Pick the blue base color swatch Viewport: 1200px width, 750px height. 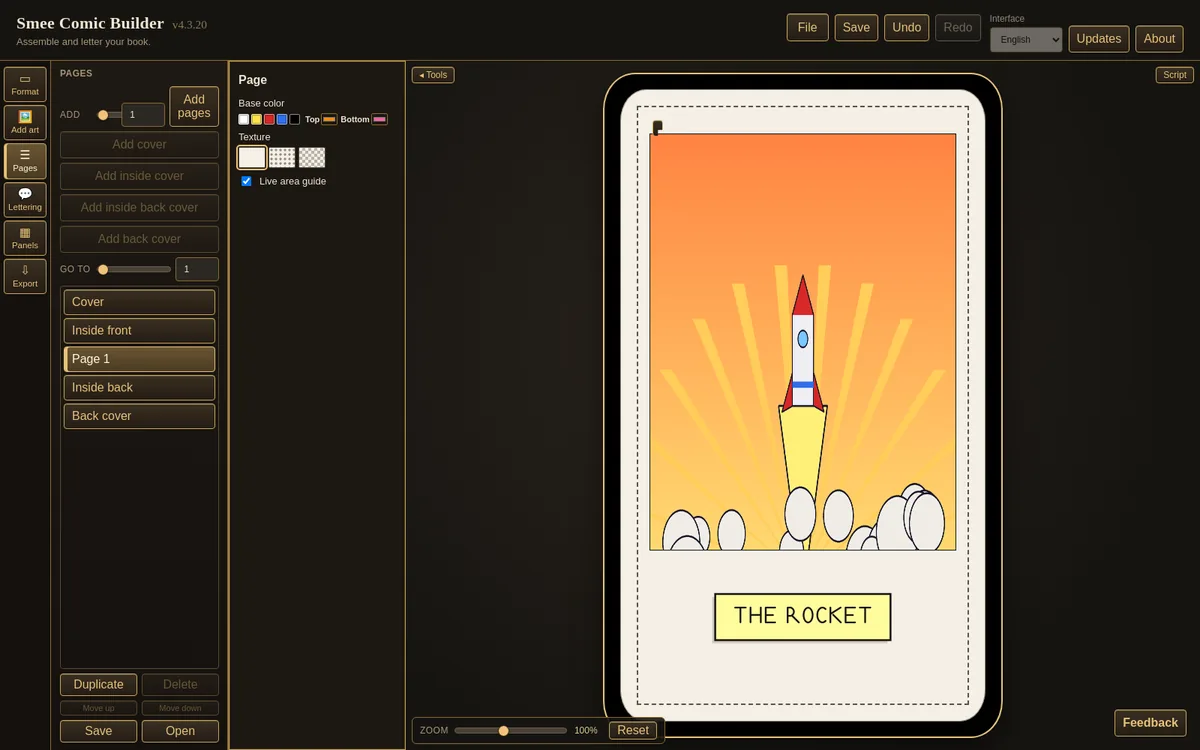point(282,119)
